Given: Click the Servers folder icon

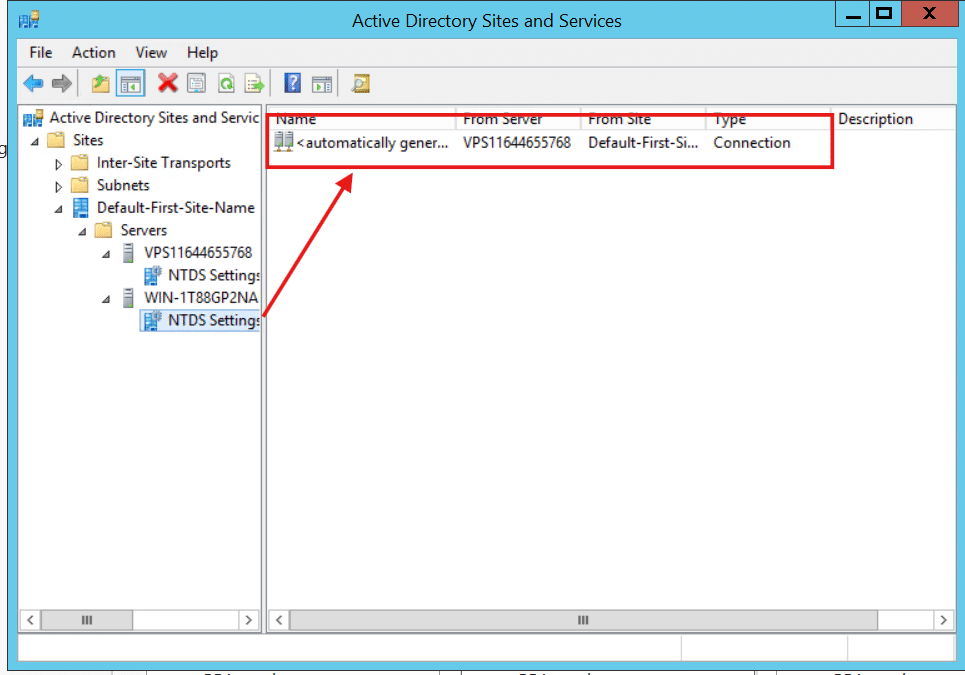Looking at the screenshot, I should (103, 230).
